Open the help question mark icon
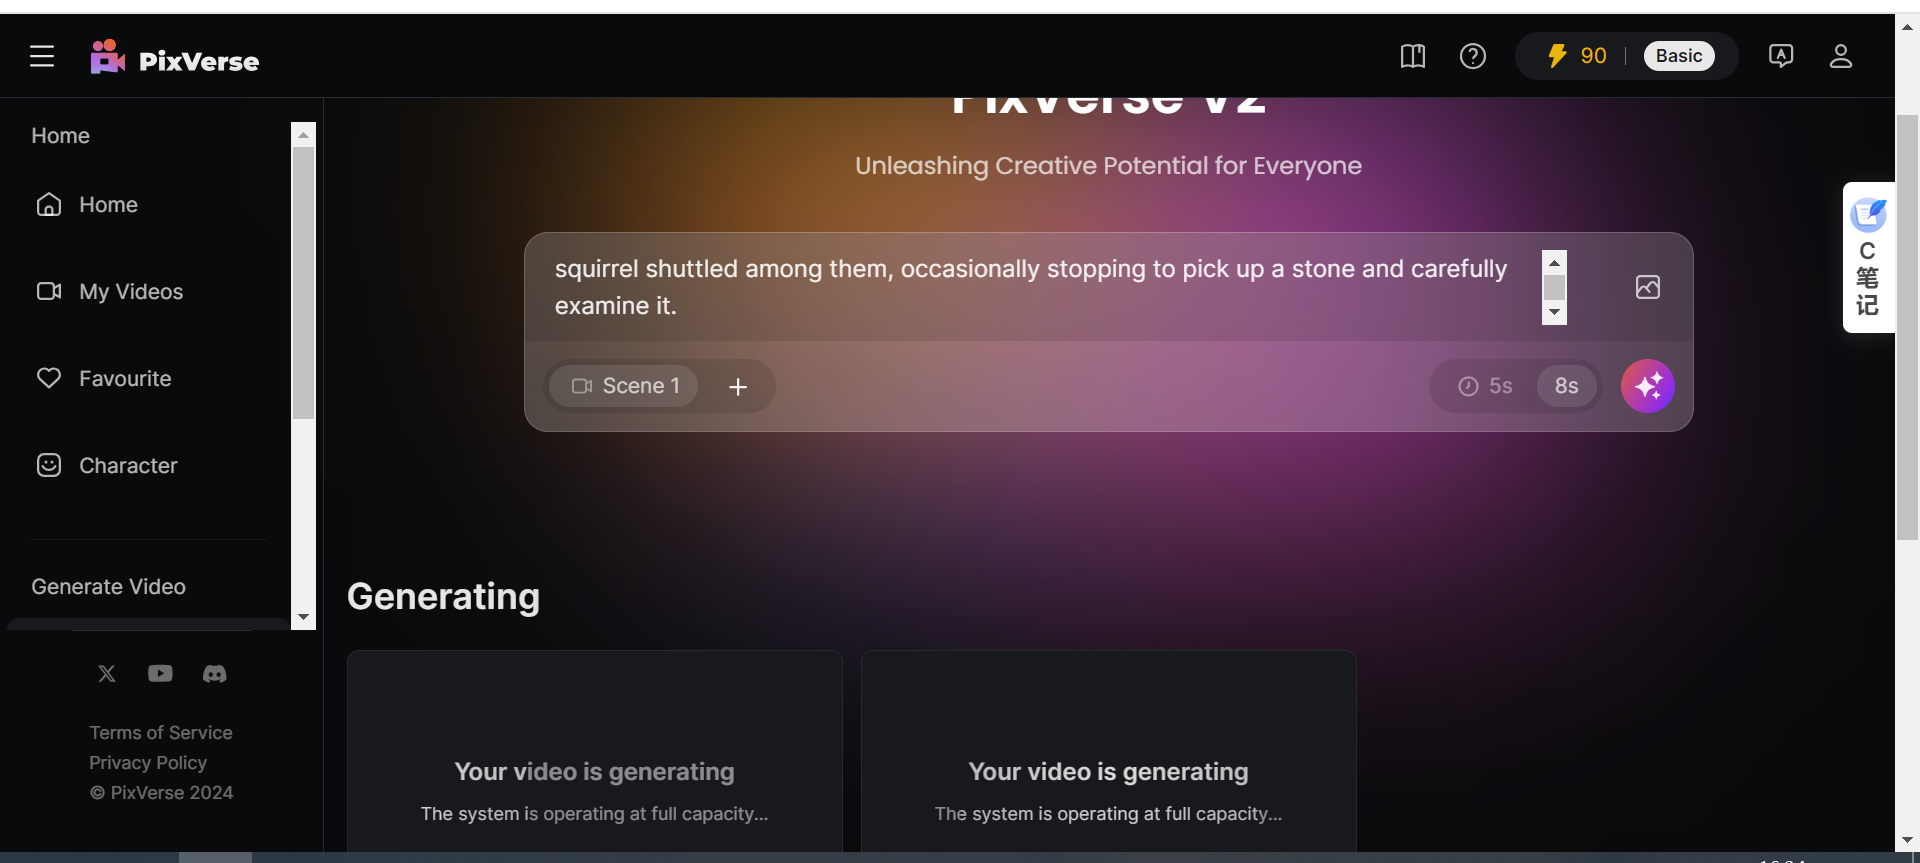This screenshot has height=863, width=1920. (x=1472, y=56)
